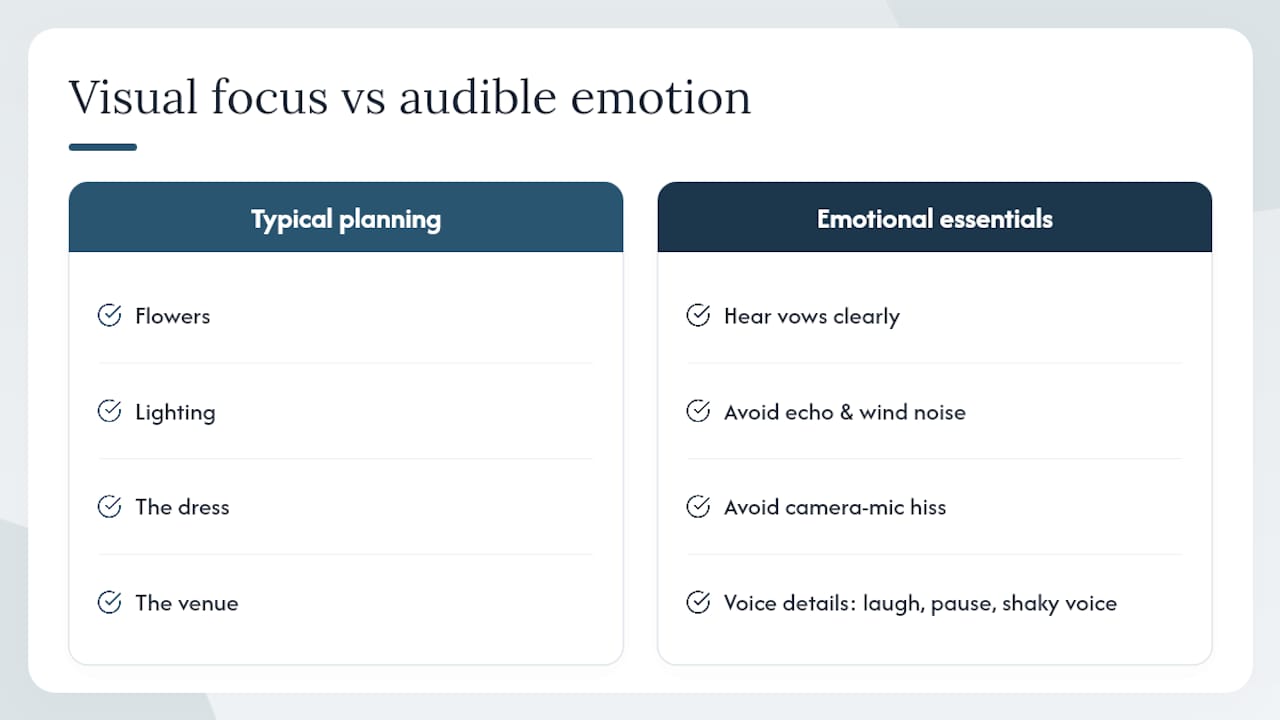The image size is (1280, 720).
Task: Click the check icon beside Lighting
Action: pyautogui.click(x=109, y=411)
